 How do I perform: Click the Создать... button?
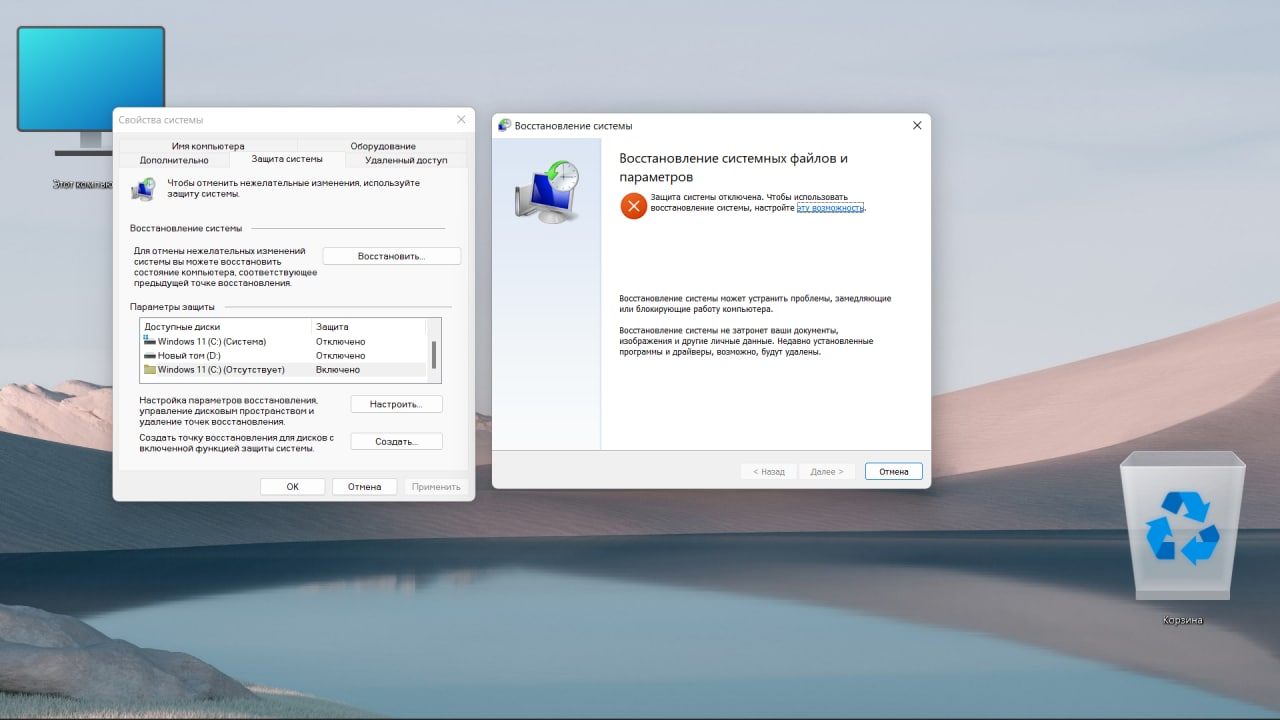[396, 441]
